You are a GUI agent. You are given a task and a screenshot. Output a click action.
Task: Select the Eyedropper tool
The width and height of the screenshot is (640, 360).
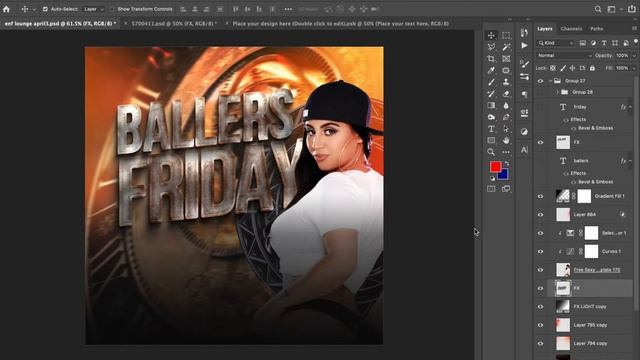pyautogui.click(x=491, y=71)
